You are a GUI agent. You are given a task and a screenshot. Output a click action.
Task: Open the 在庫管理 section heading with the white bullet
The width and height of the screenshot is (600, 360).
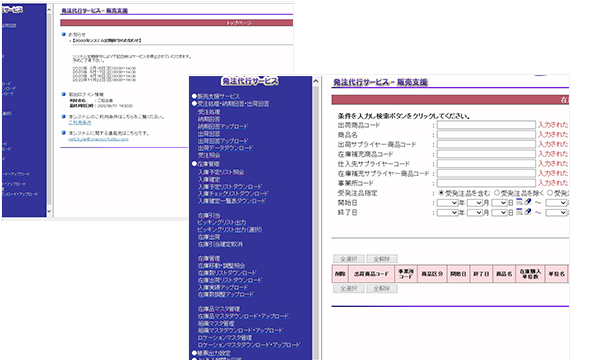pos(208,164)
